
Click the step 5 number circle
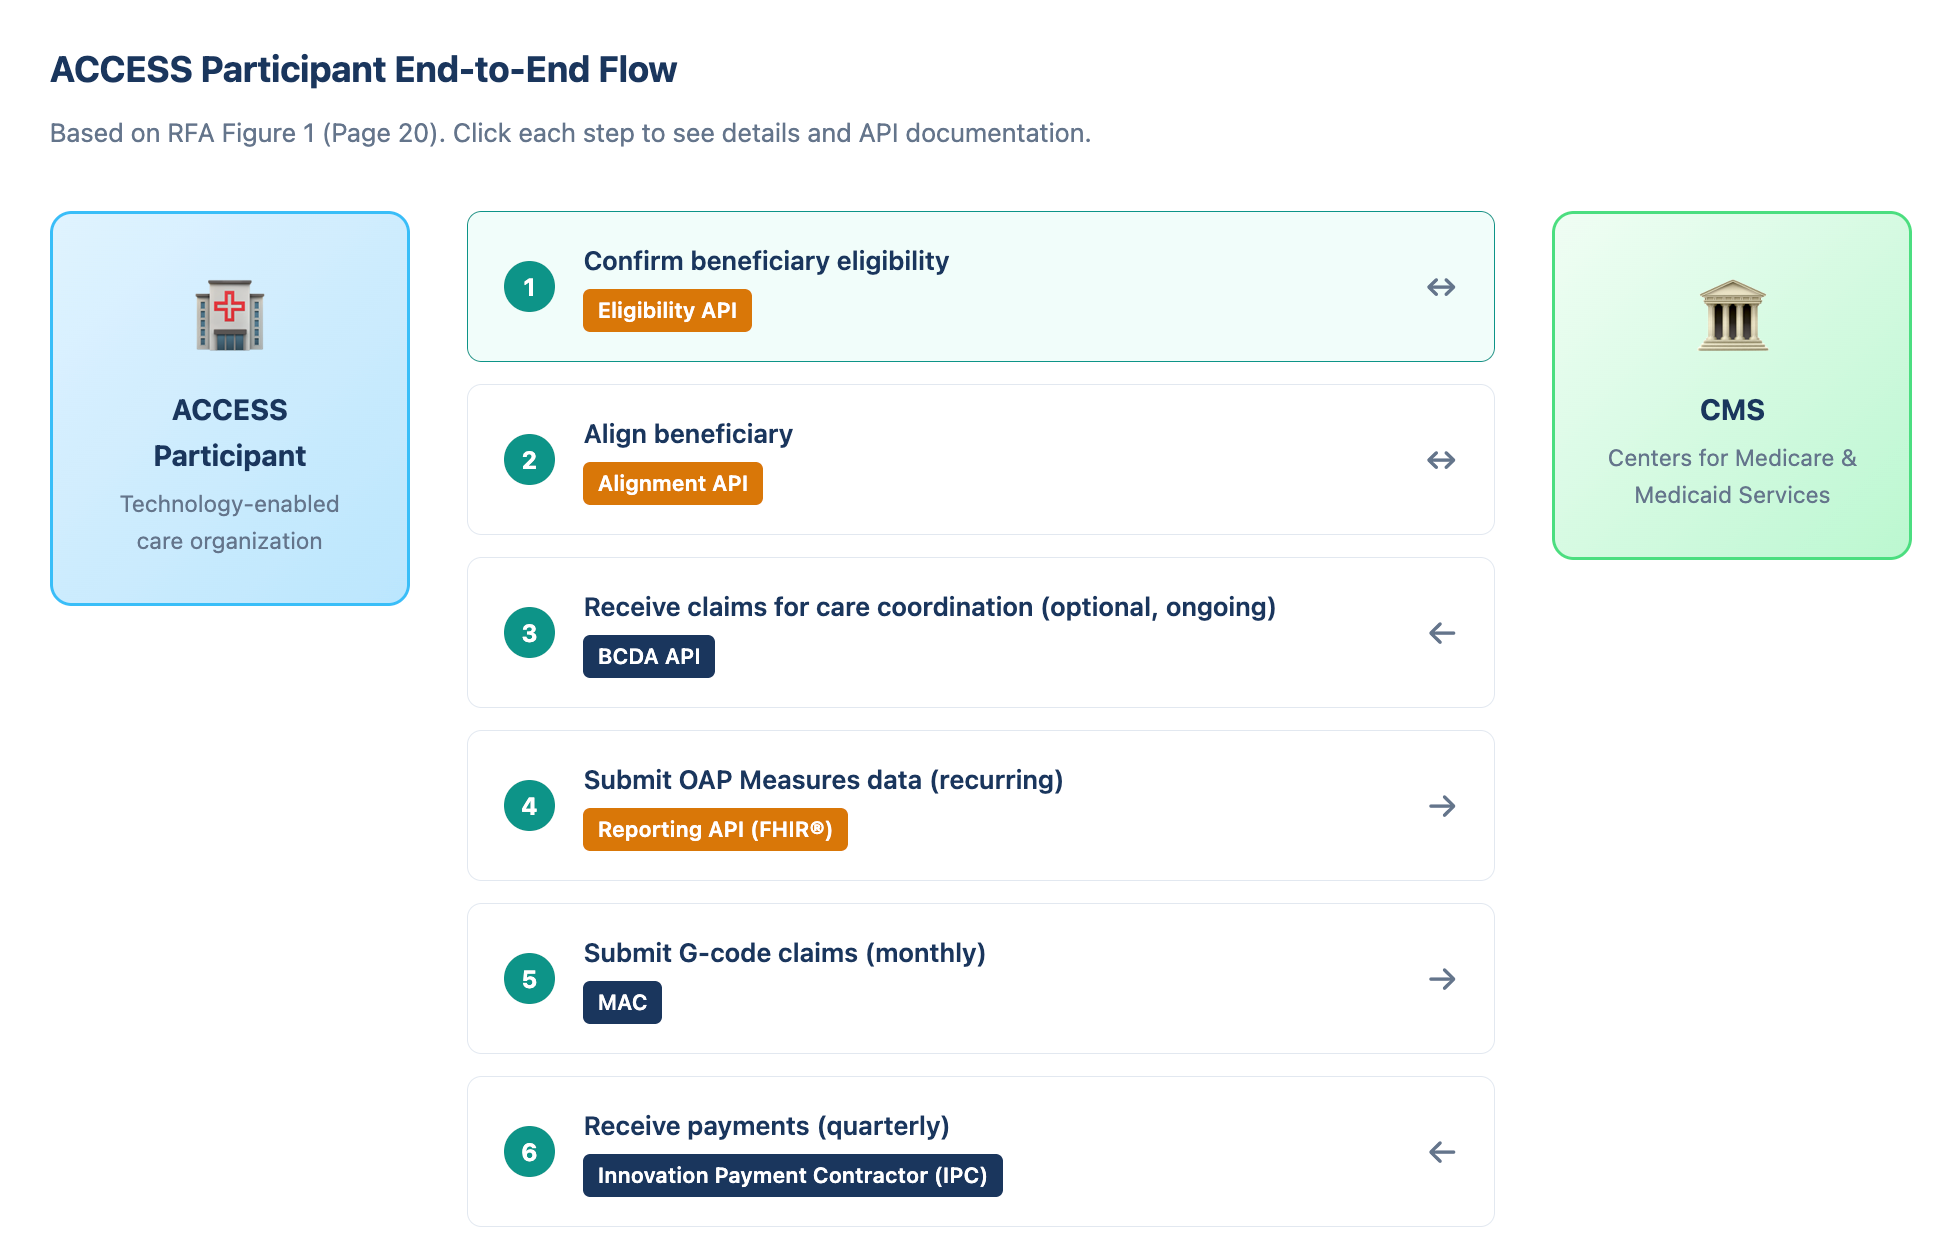(529, 979)
